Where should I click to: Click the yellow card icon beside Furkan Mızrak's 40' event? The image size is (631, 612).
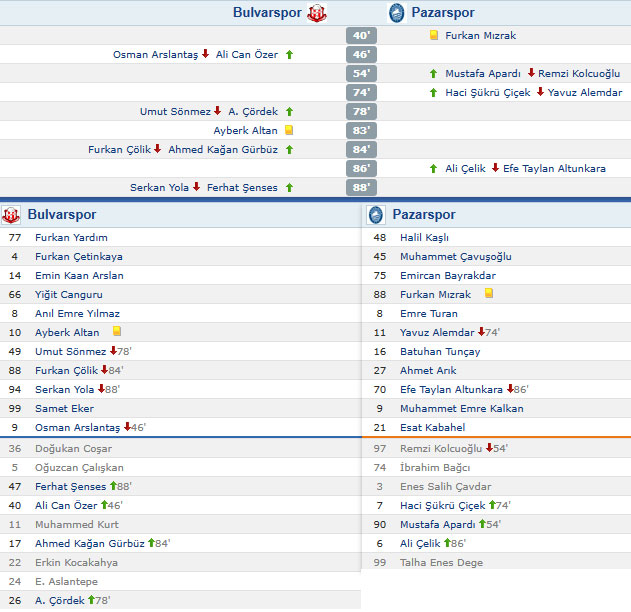[x=433, y=35]
